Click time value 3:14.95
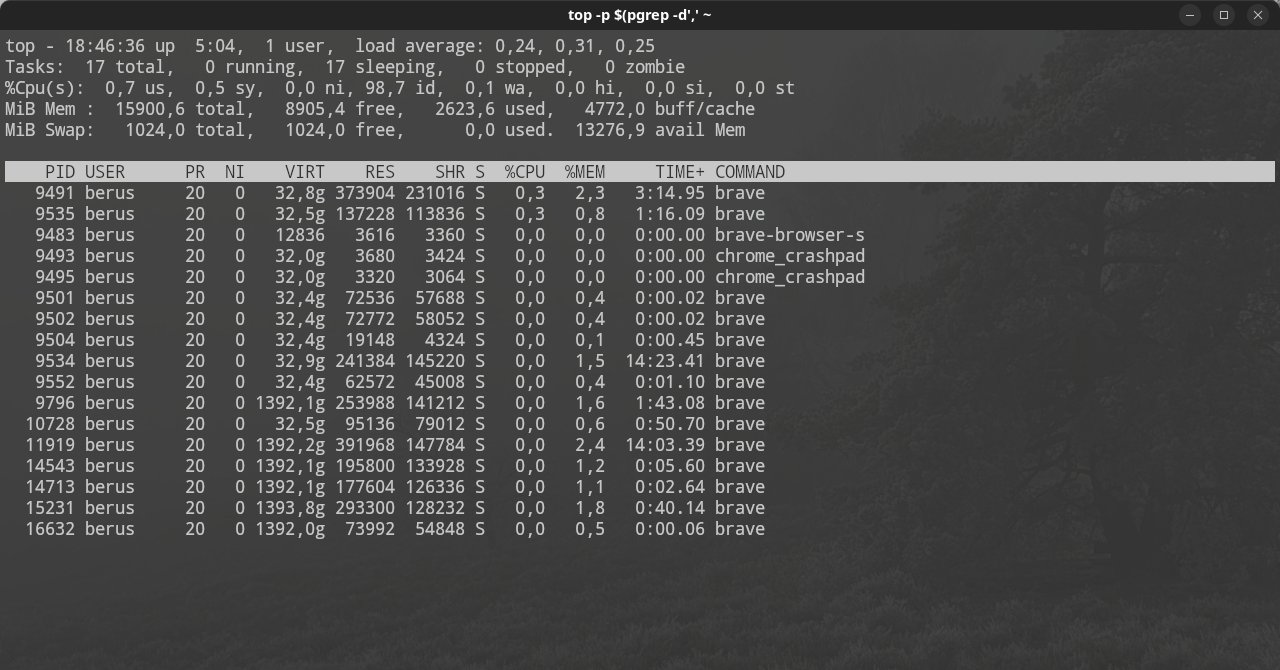This screenshot has width=1280, height=670. point(670,193)
